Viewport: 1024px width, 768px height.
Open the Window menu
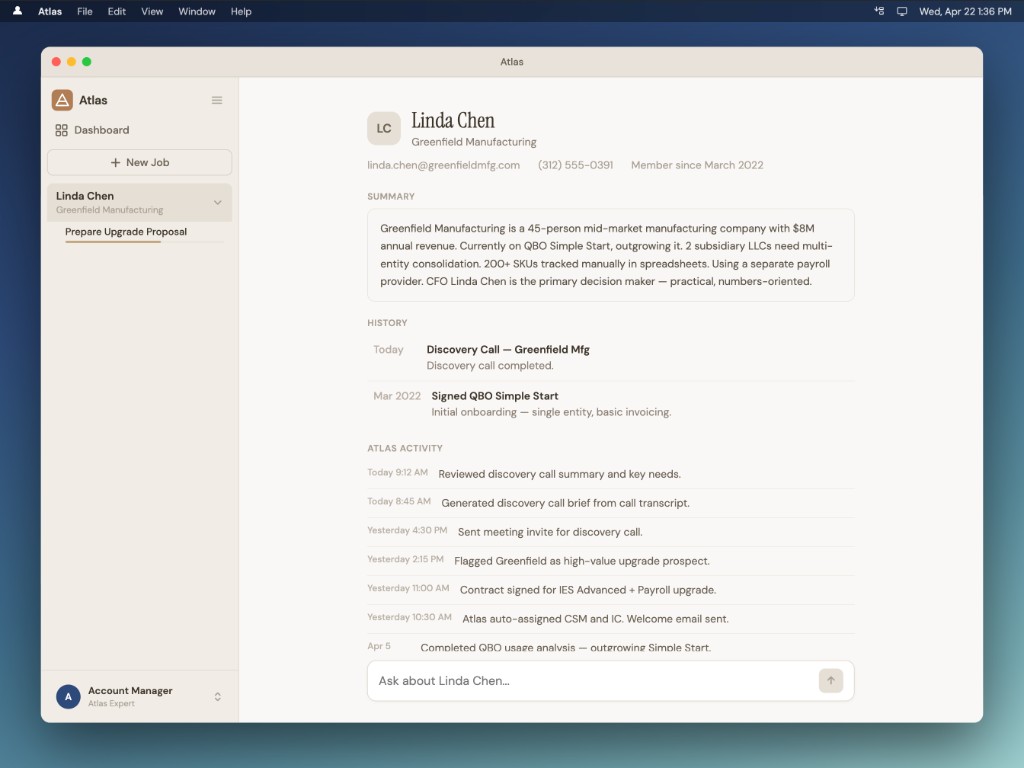197,11
